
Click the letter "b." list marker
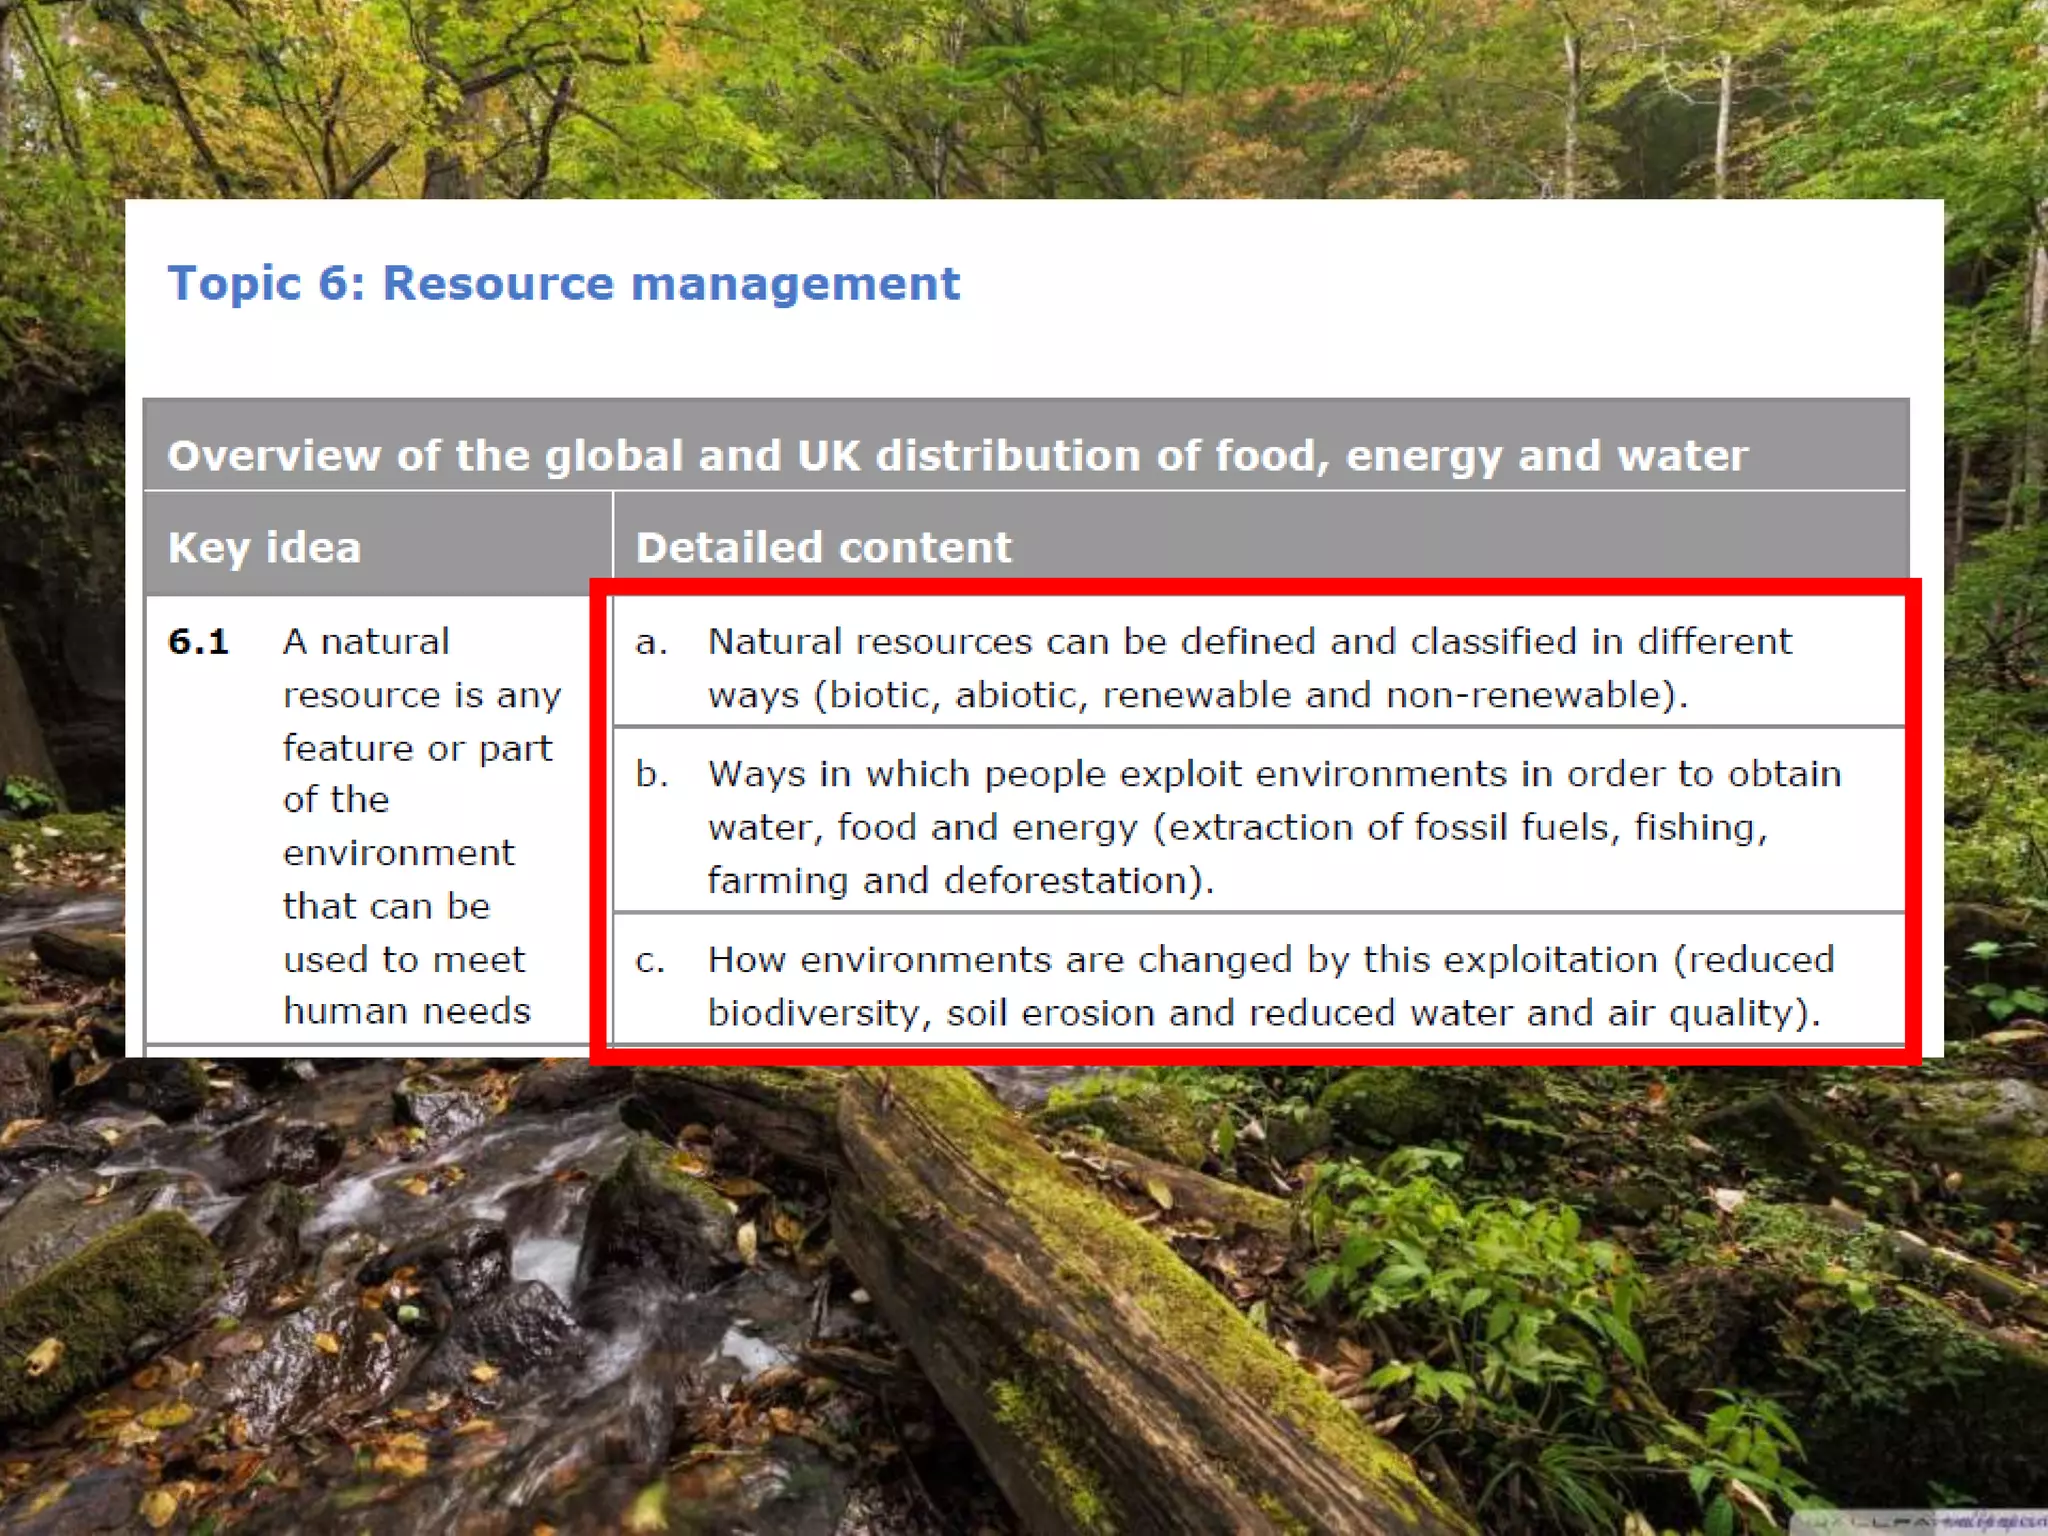pyautogui.click(x=651, y=774)
